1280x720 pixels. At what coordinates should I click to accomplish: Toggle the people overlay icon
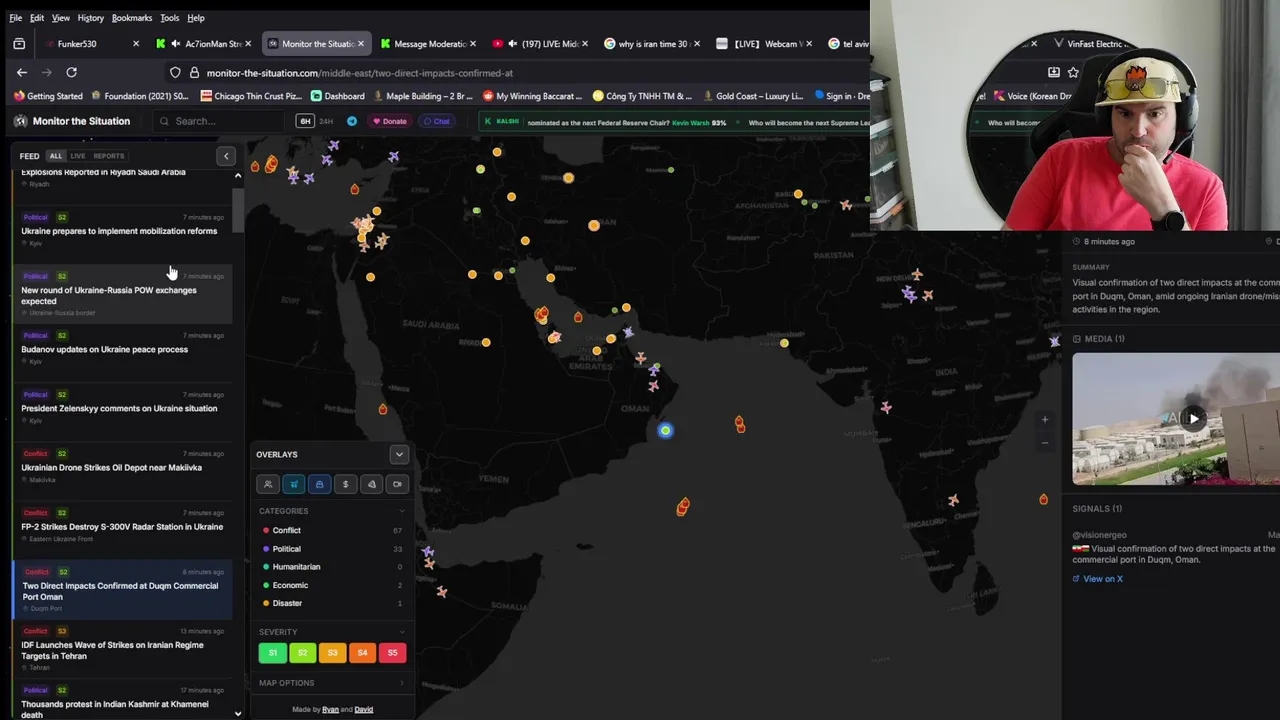tap(268, 484)
